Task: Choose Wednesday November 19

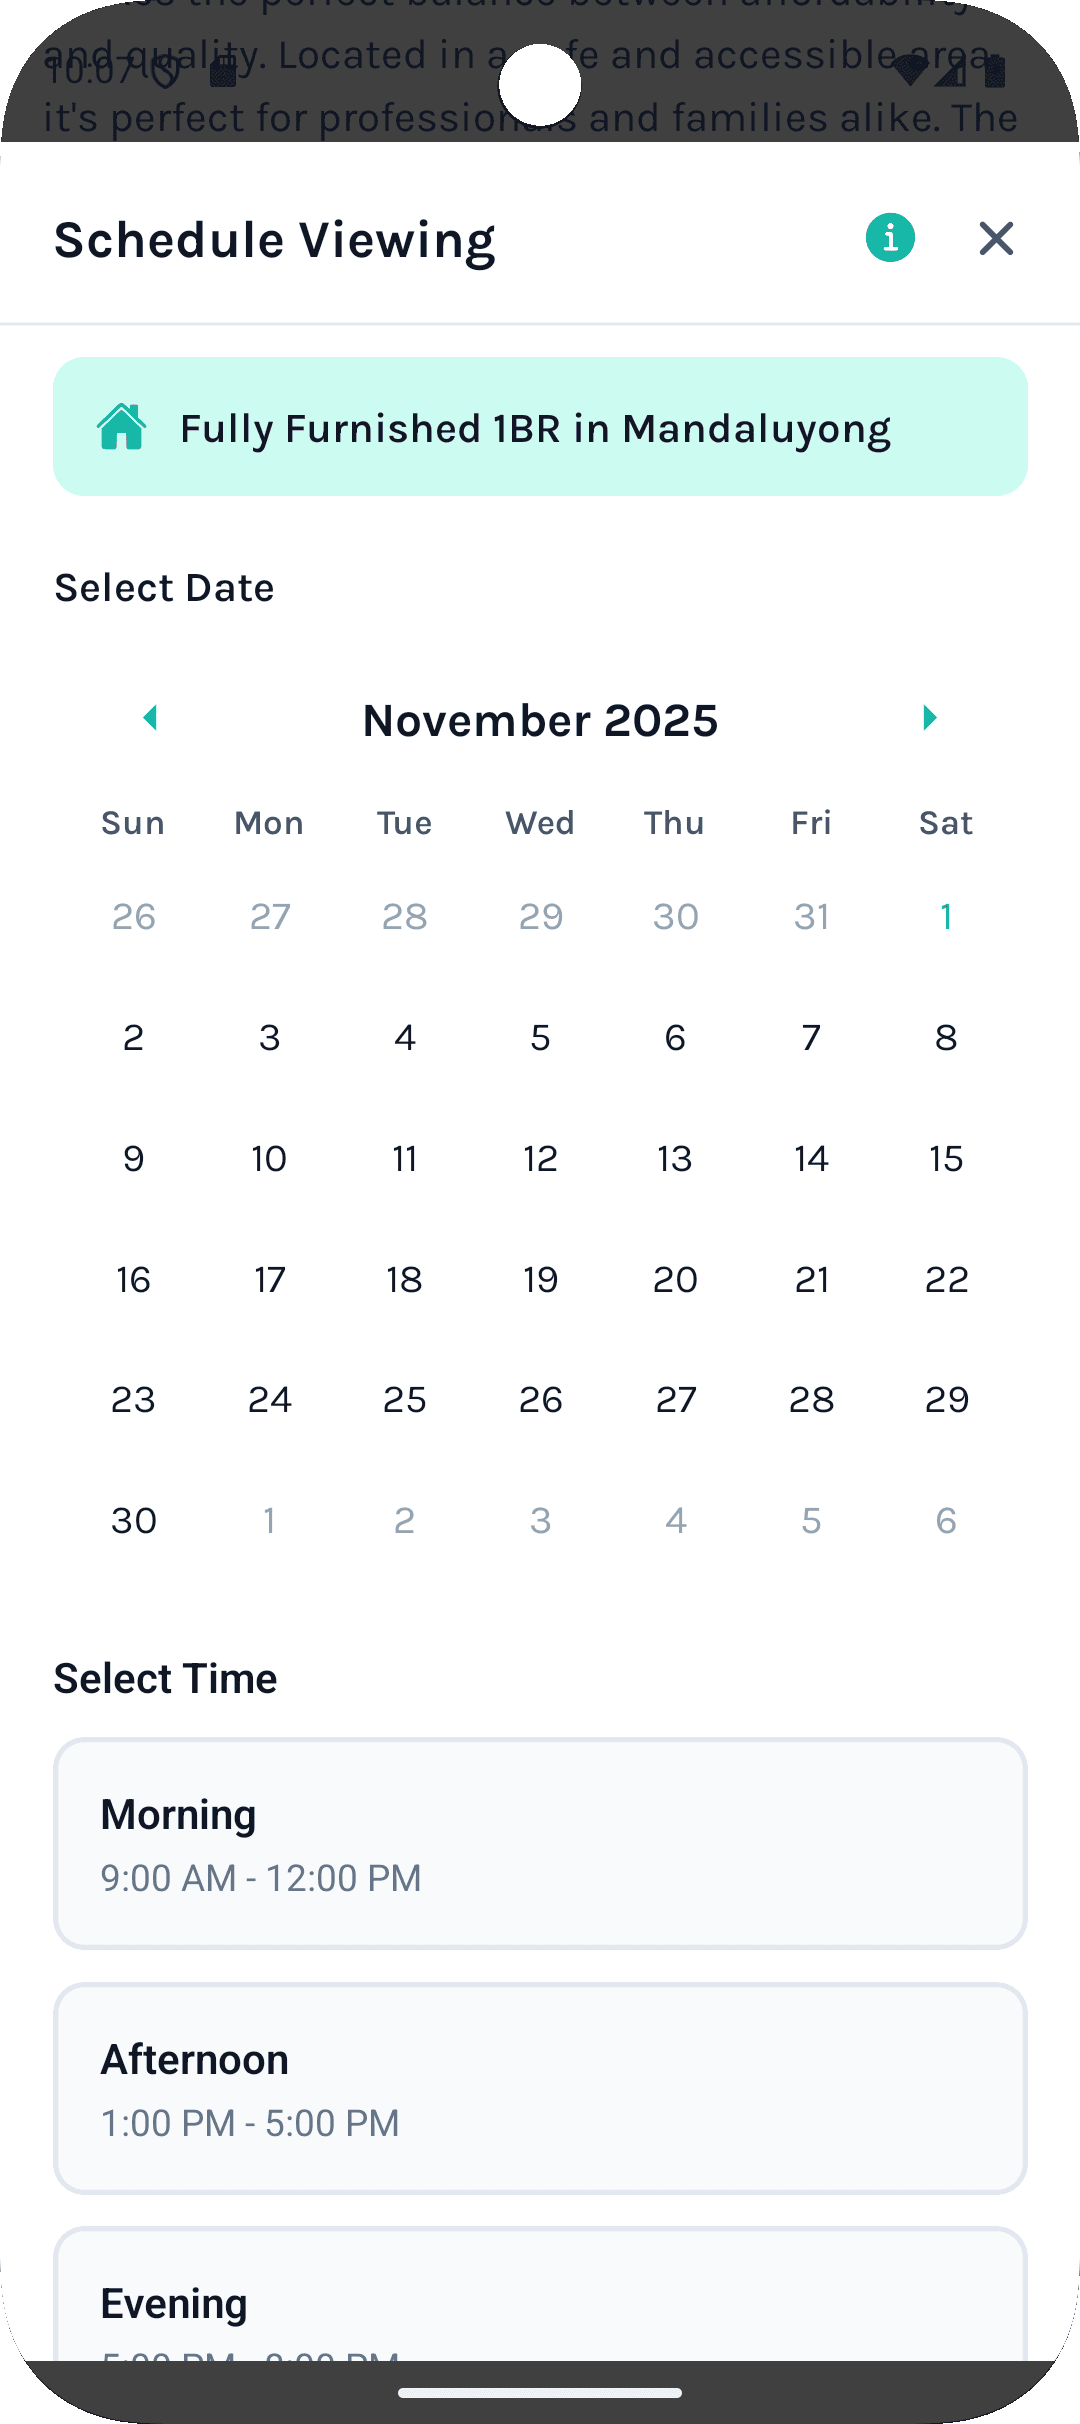Action: [x=539, y=1279]
